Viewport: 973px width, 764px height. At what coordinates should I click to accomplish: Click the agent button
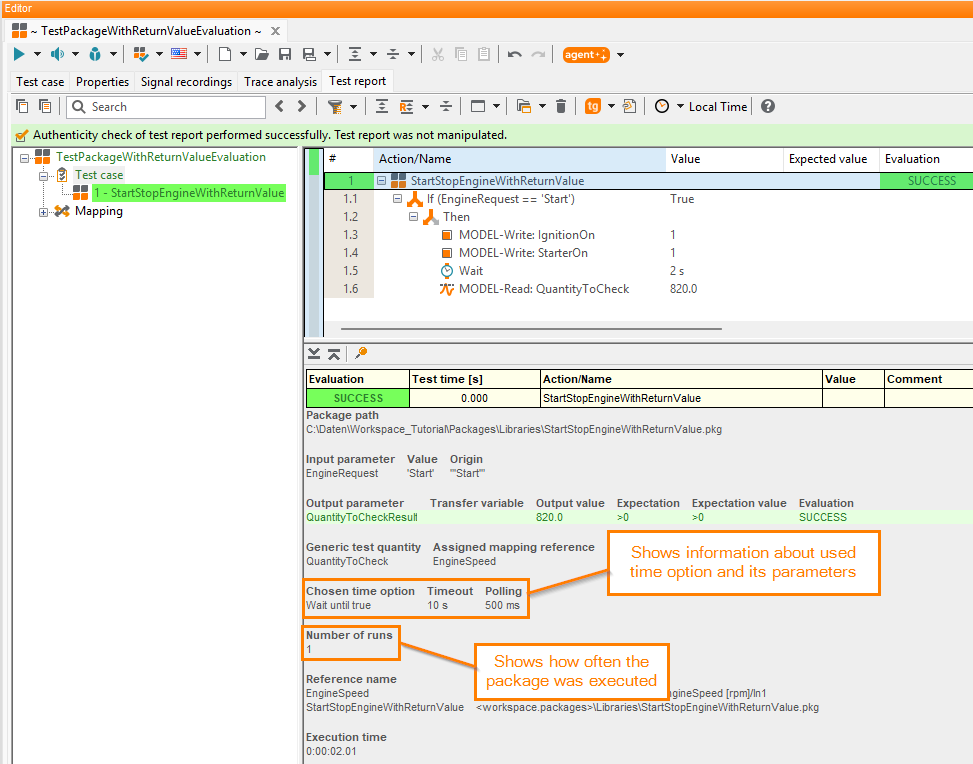click(x=586, y=55)
